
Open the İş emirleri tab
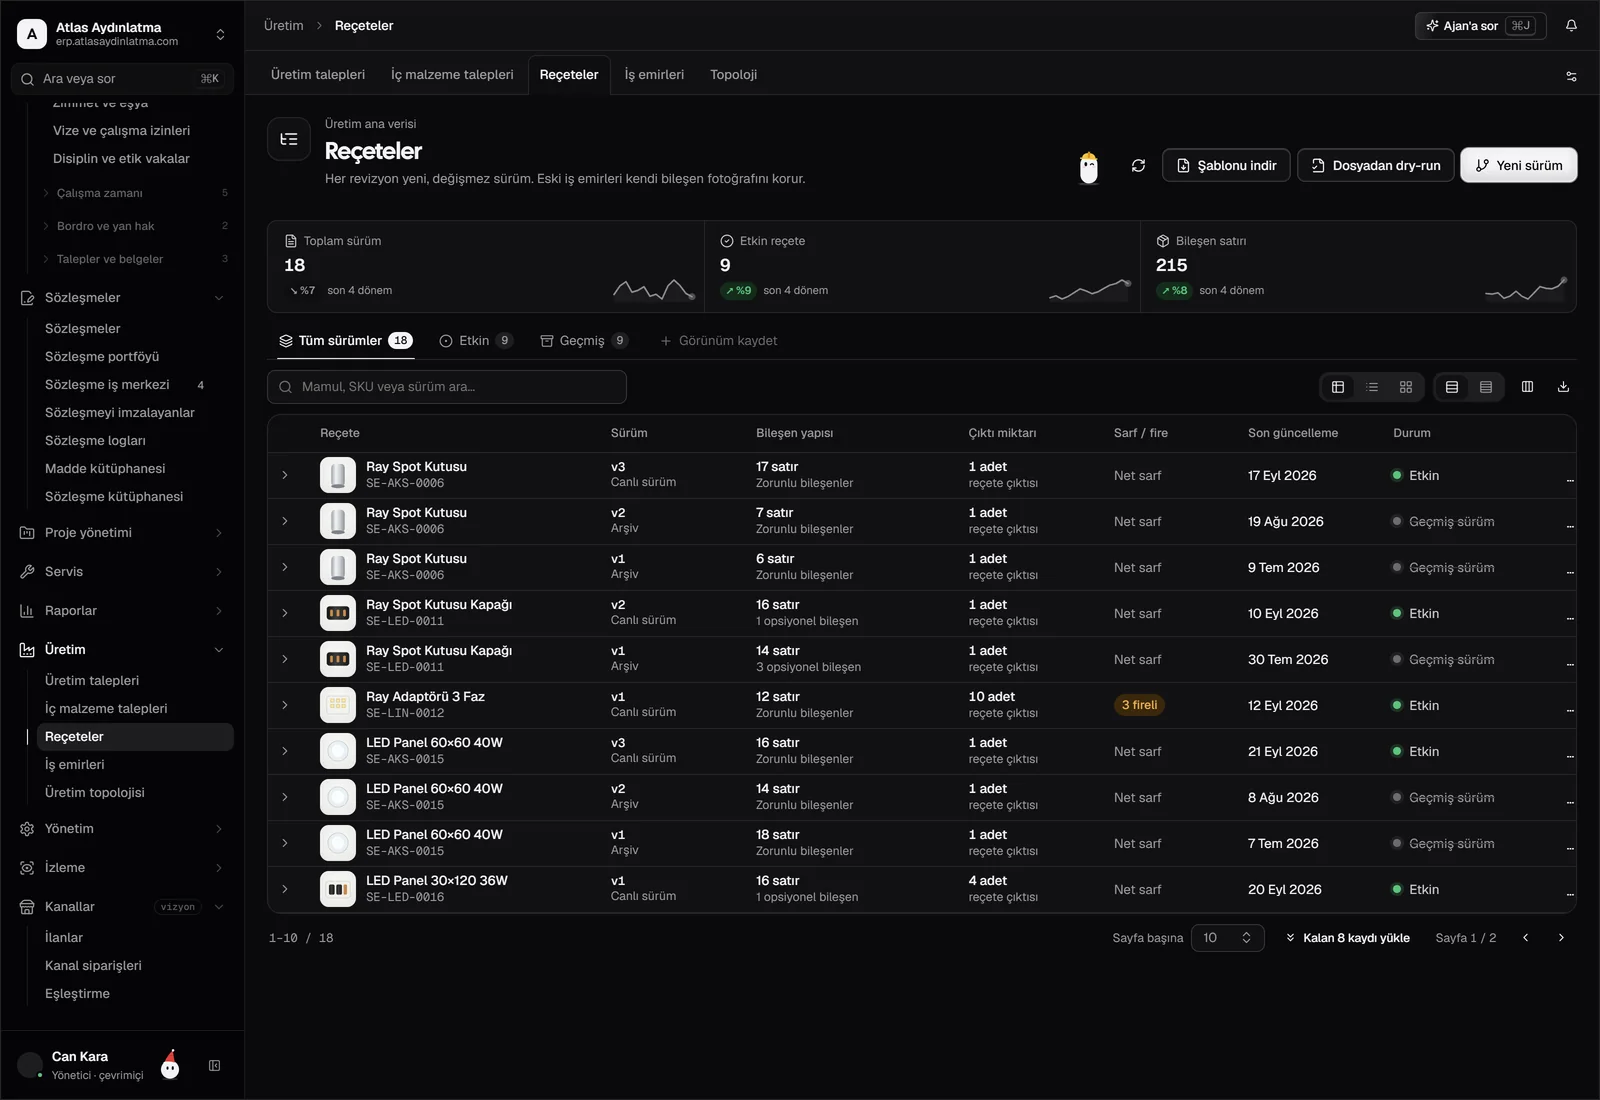point(654,75)
